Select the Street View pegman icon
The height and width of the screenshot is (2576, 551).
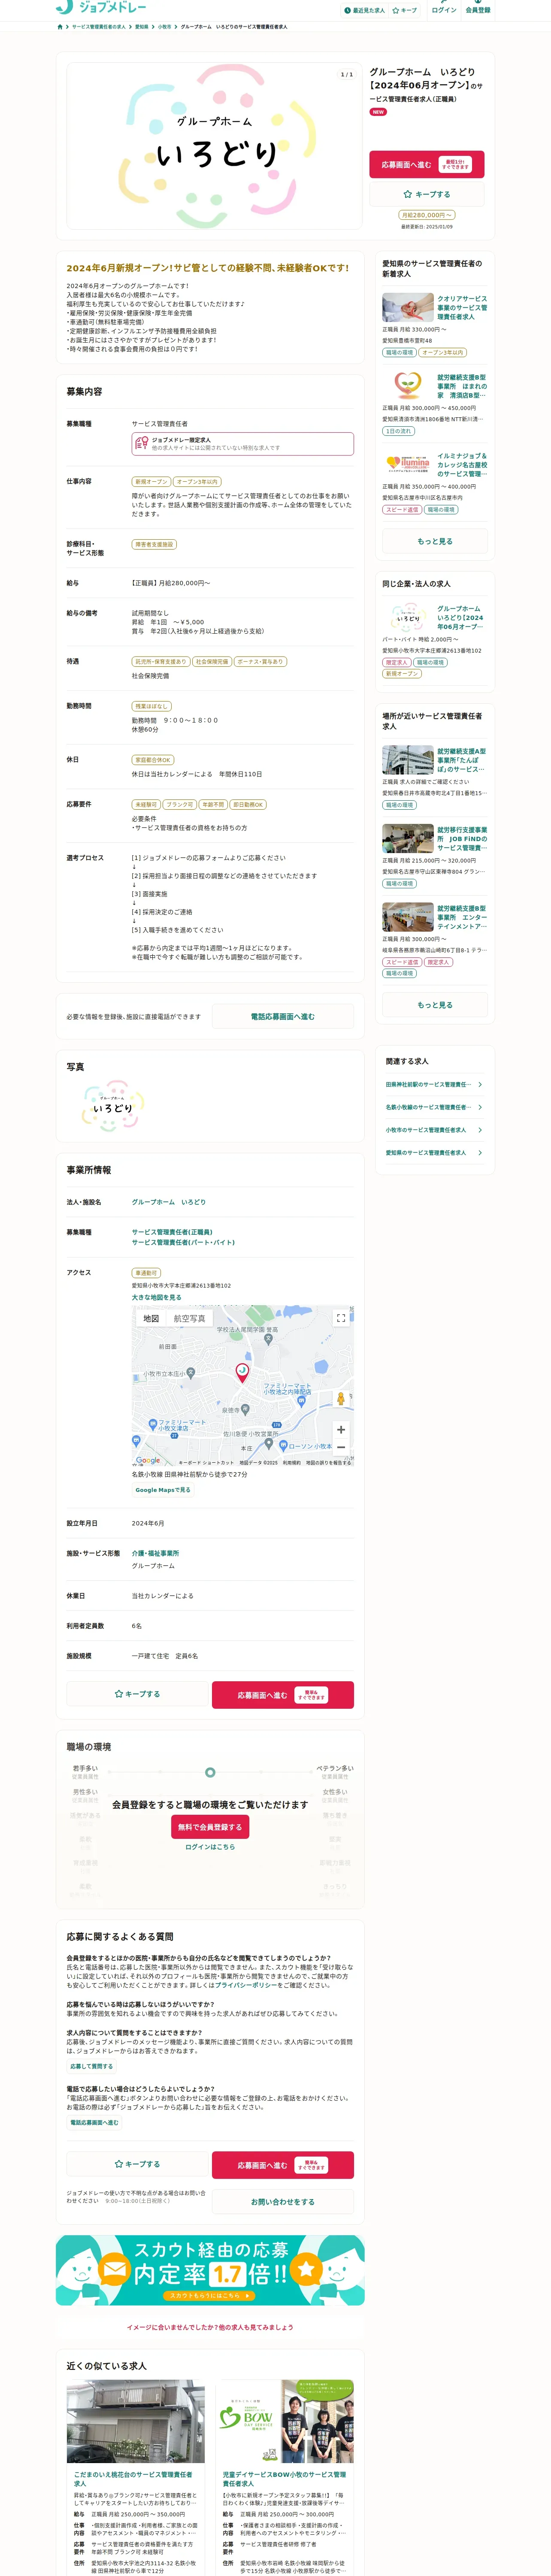point(341,1399)
